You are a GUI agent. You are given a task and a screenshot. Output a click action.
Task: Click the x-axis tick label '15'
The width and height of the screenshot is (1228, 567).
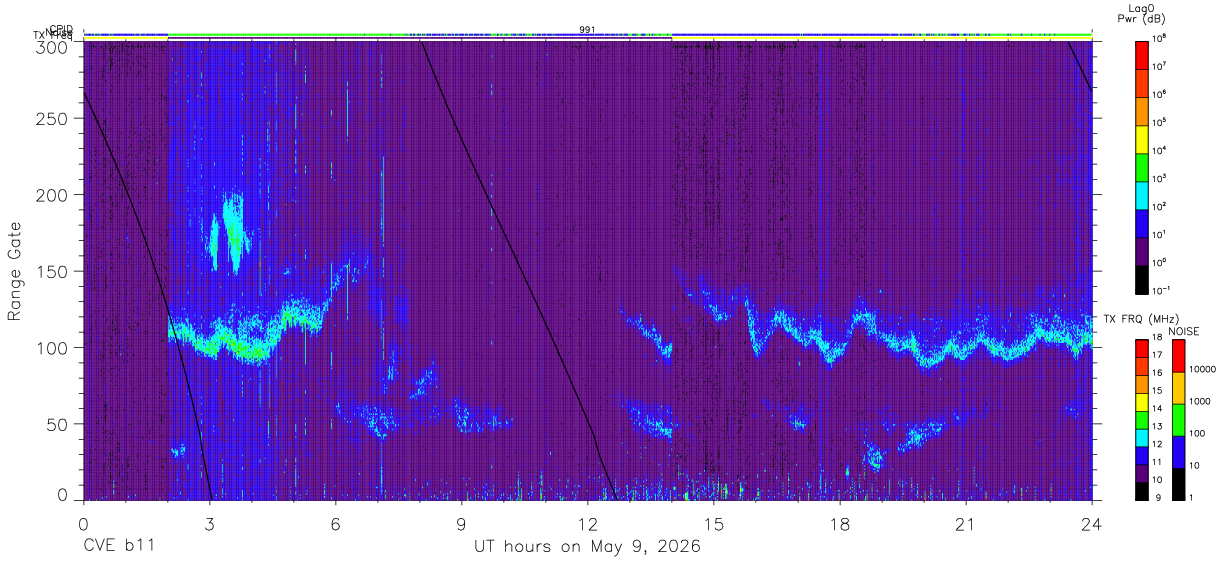click(714, 524)
